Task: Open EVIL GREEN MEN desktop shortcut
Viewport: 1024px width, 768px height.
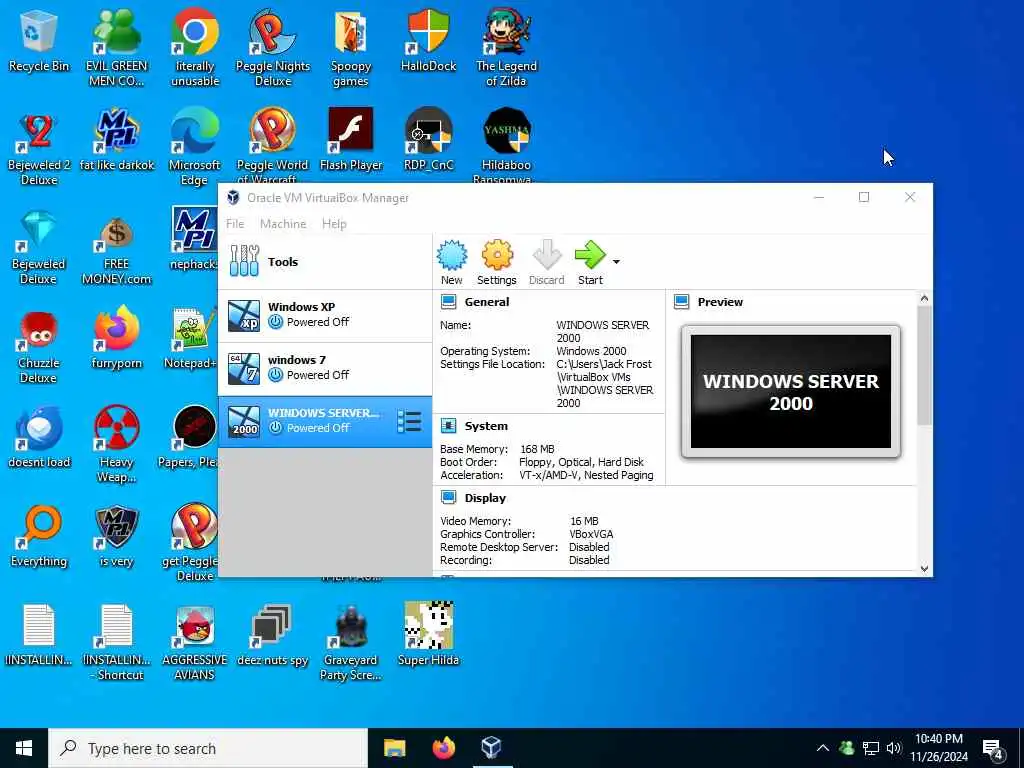Action: [x=117, y=48]
